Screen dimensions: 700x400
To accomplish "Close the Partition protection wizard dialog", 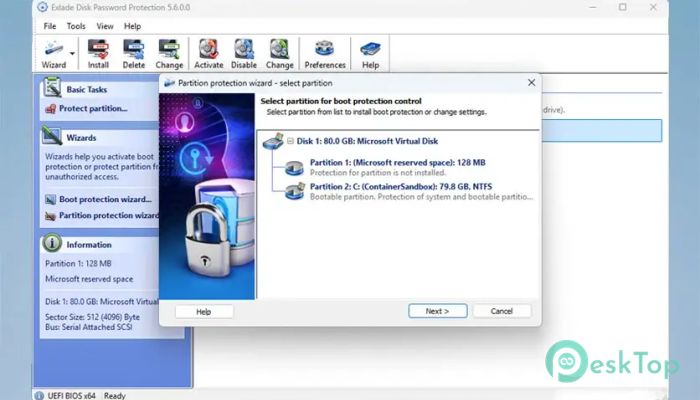I will point(531,83).
